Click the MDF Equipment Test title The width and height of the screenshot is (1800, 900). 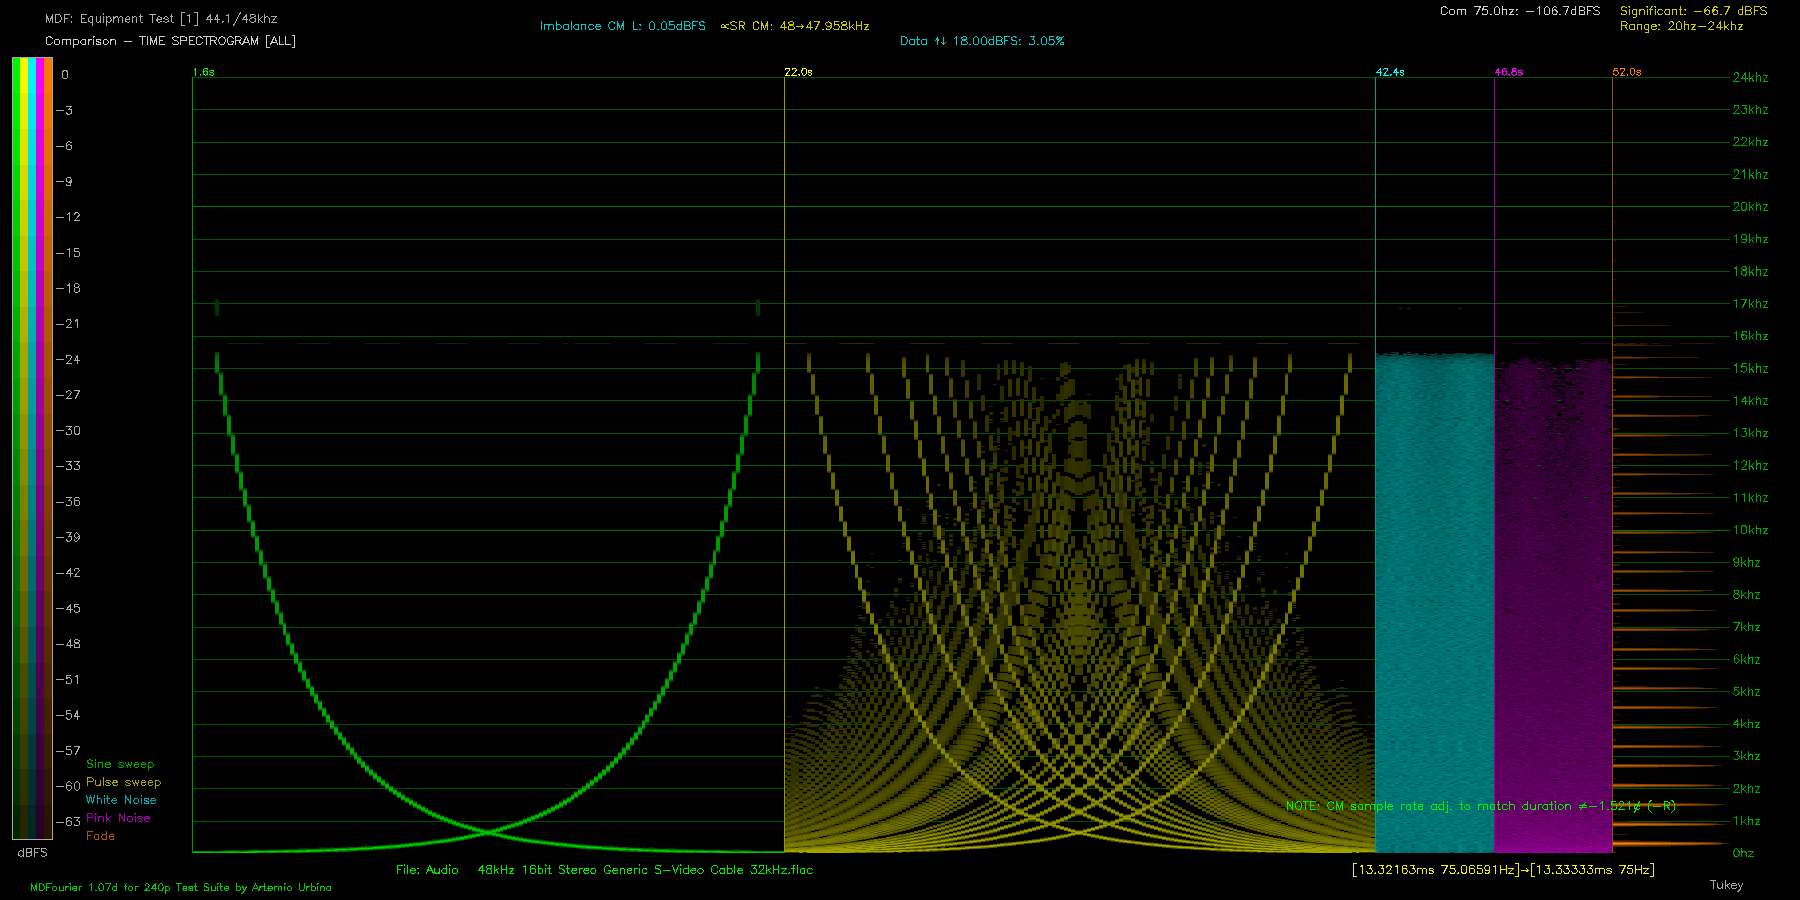(x=161, y=19)
